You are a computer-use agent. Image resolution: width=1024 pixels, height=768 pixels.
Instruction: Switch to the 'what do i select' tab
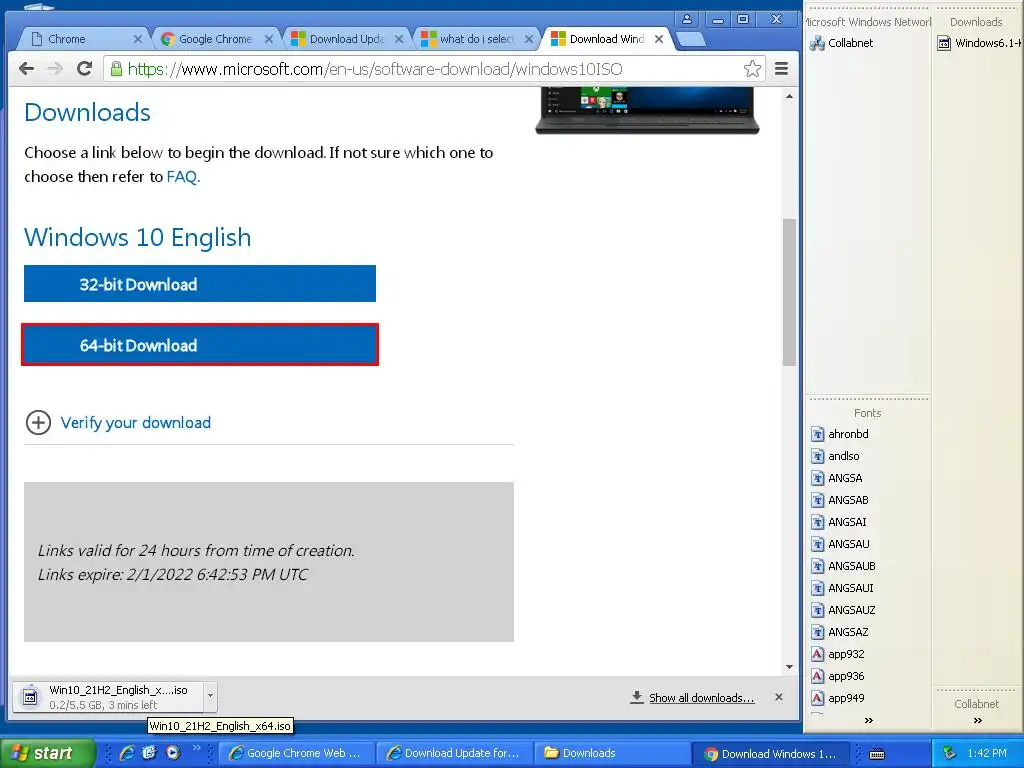[x=477, y=39]
